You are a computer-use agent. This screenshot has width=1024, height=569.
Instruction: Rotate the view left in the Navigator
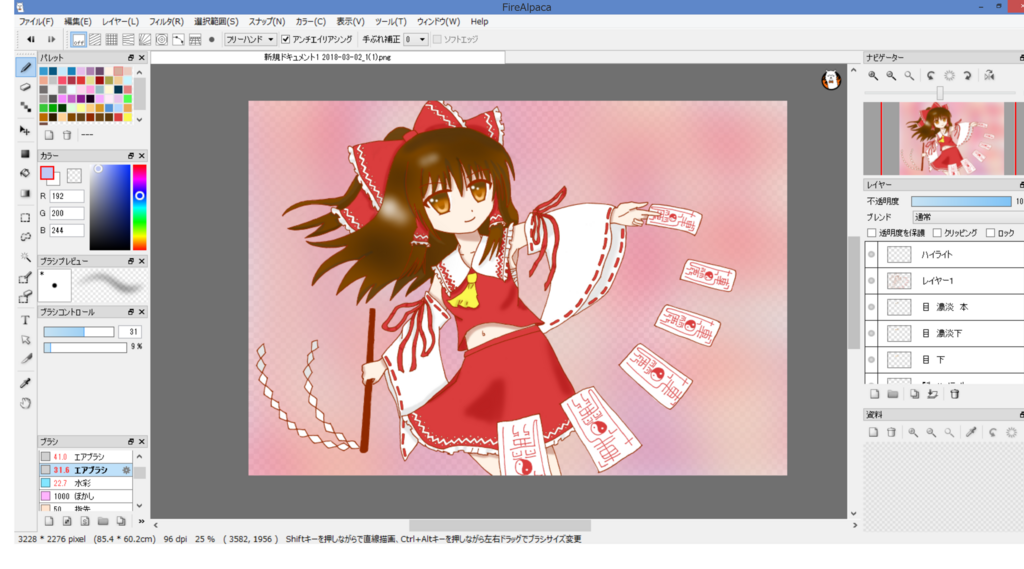(x=931, y=76)
